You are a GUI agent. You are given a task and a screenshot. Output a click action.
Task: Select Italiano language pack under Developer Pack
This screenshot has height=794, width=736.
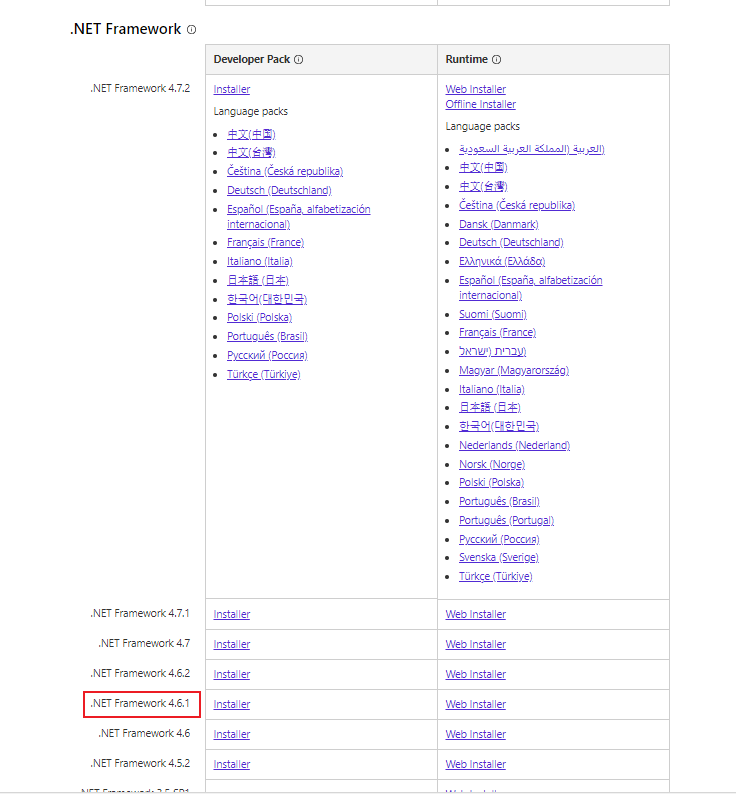260,261
